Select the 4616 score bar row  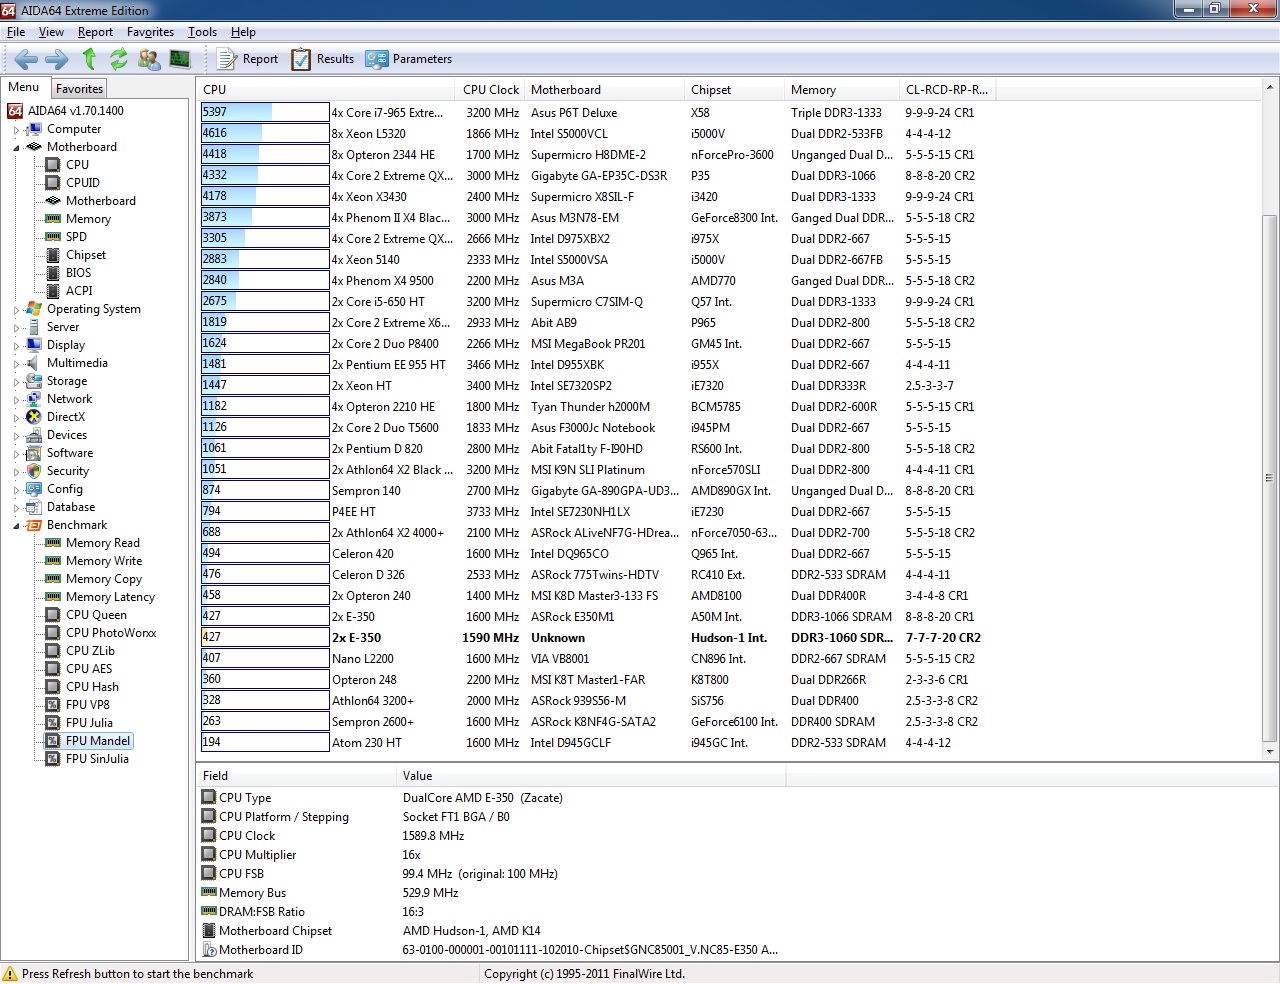[x=265, y=133]
